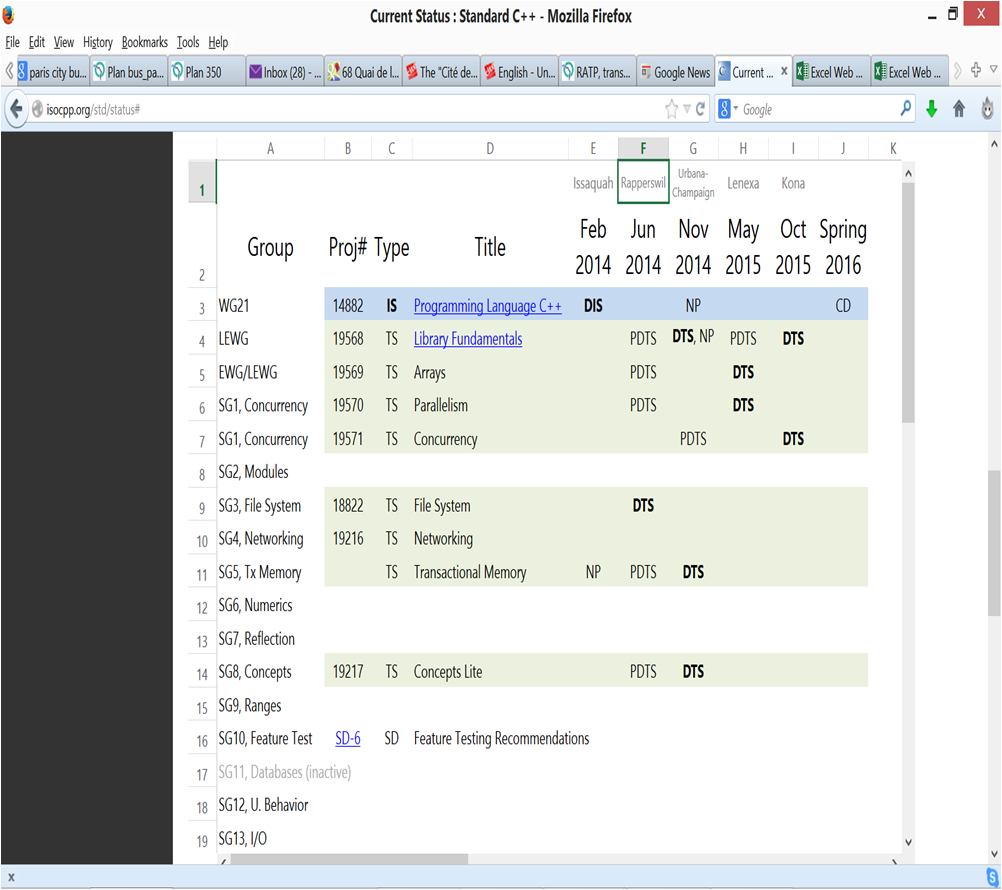Select row 3 header
Image resolution: width=1002 pixels, height=890 pixels.
[x=202, y=306]
